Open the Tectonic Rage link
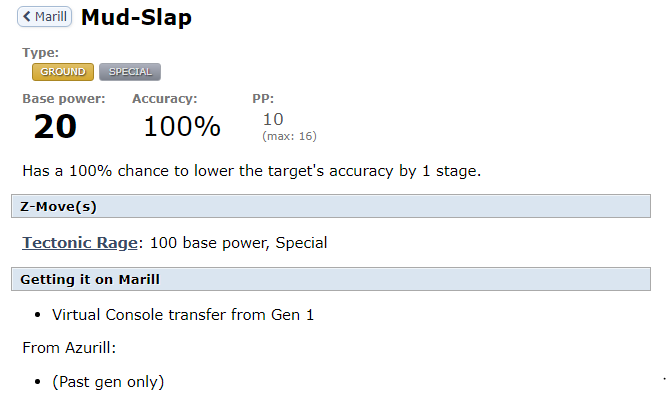 pyautogui.click(x=80, y=243)
